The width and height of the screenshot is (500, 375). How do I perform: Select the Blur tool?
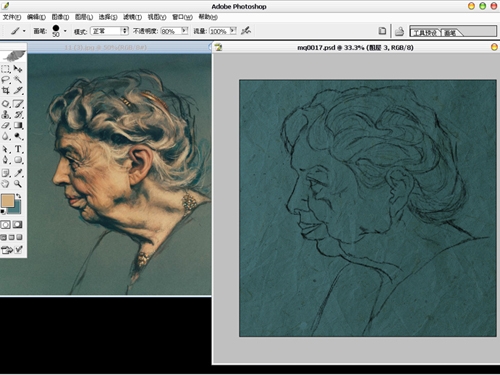pos(6,136)
